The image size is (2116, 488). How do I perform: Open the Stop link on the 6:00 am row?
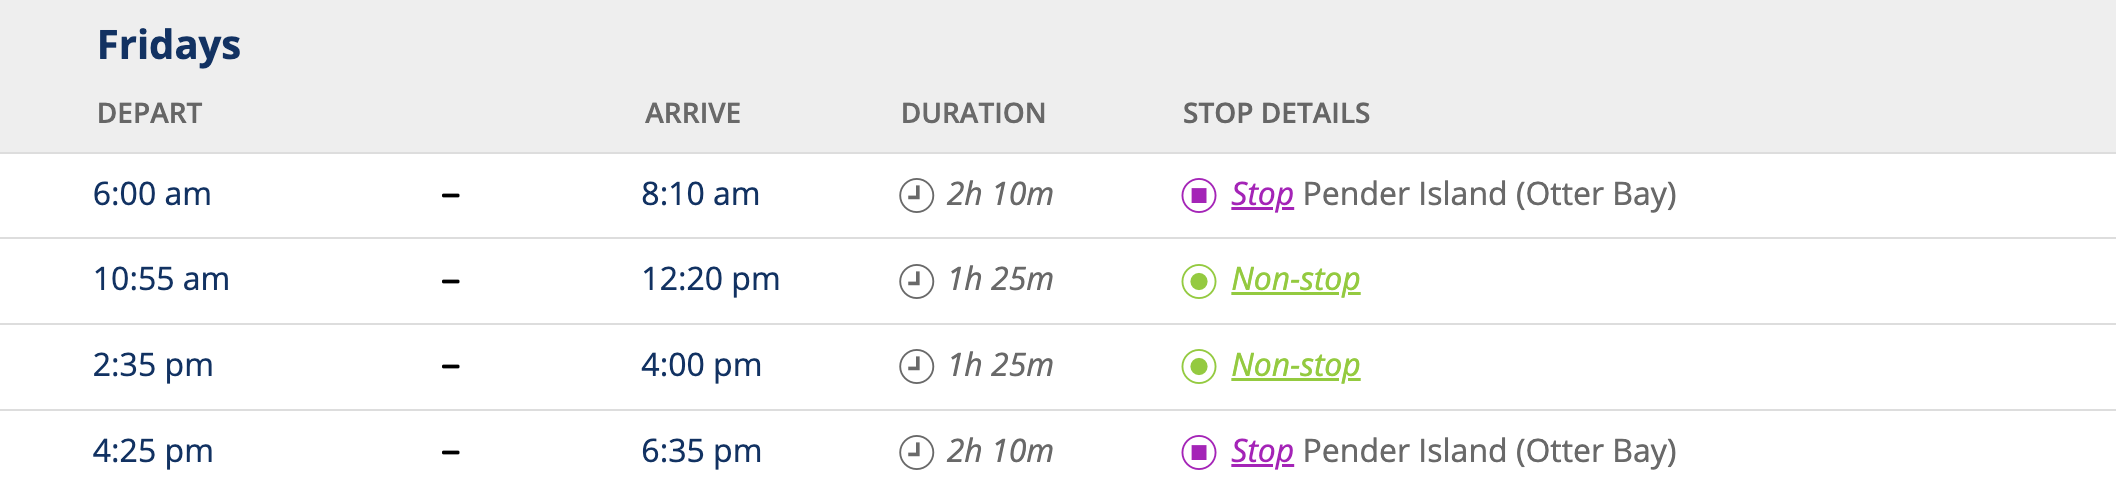(1262, 194)
